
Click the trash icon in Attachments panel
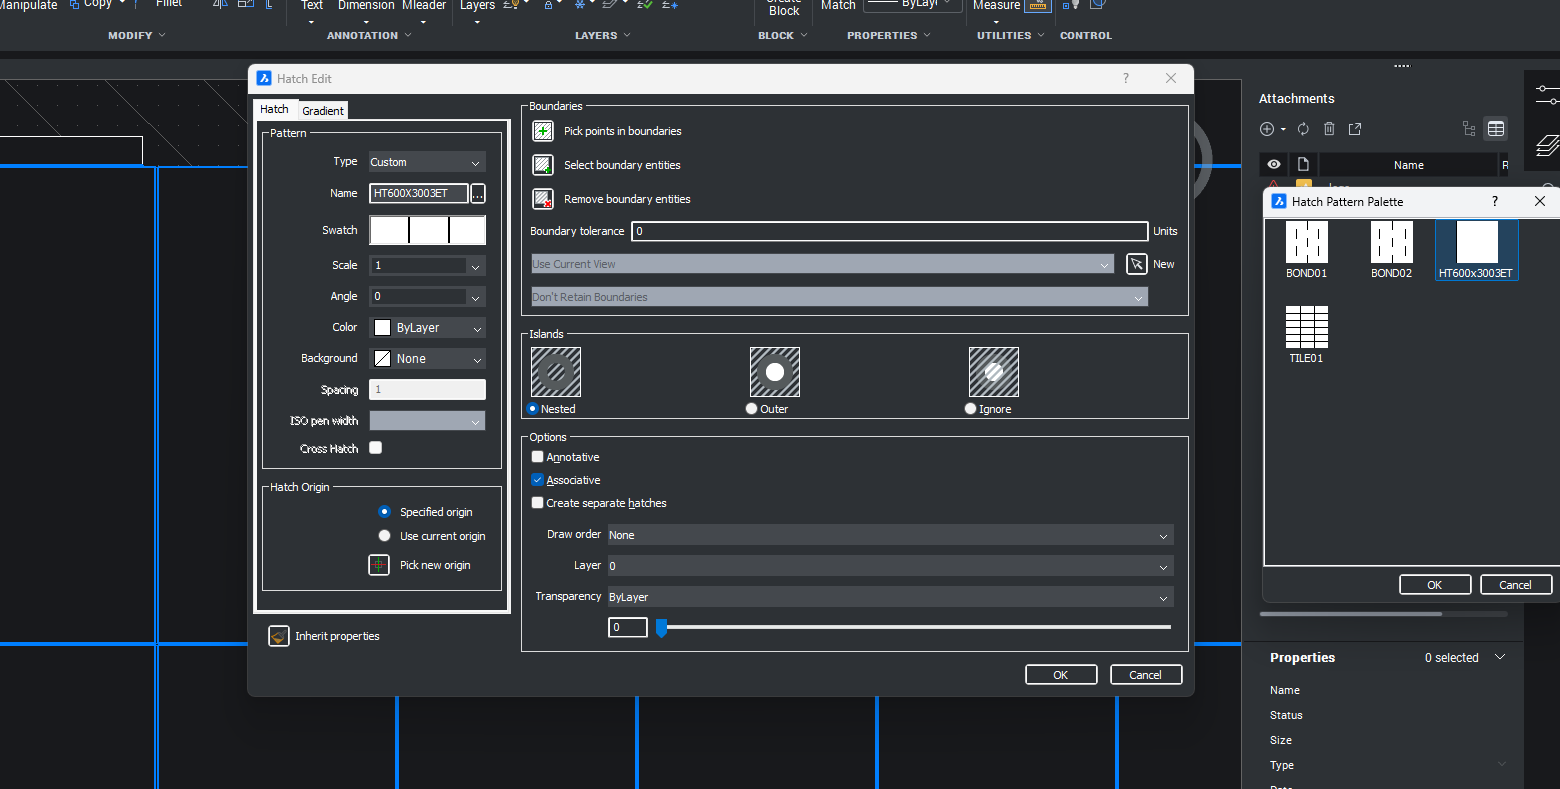1329,129
